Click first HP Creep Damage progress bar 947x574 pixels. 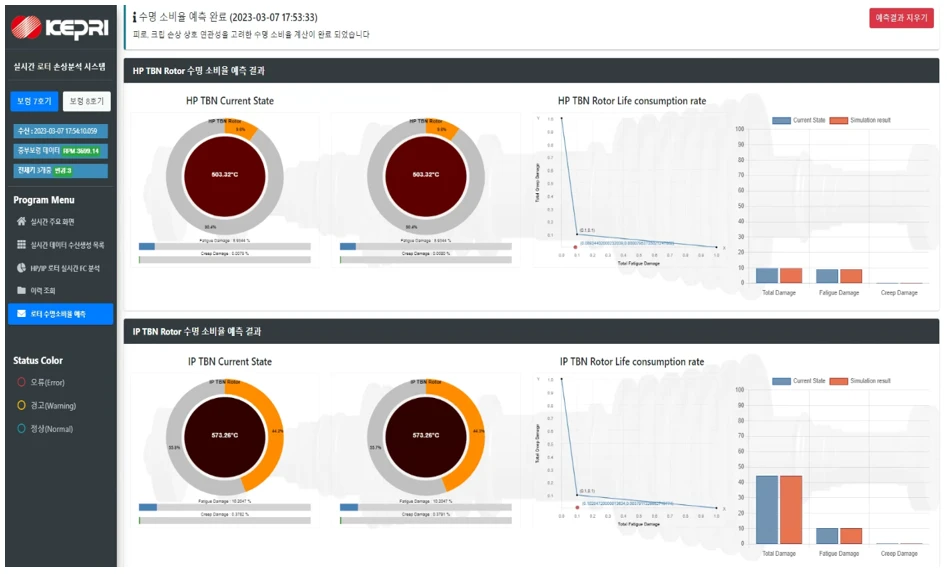[x=225, y=260]
